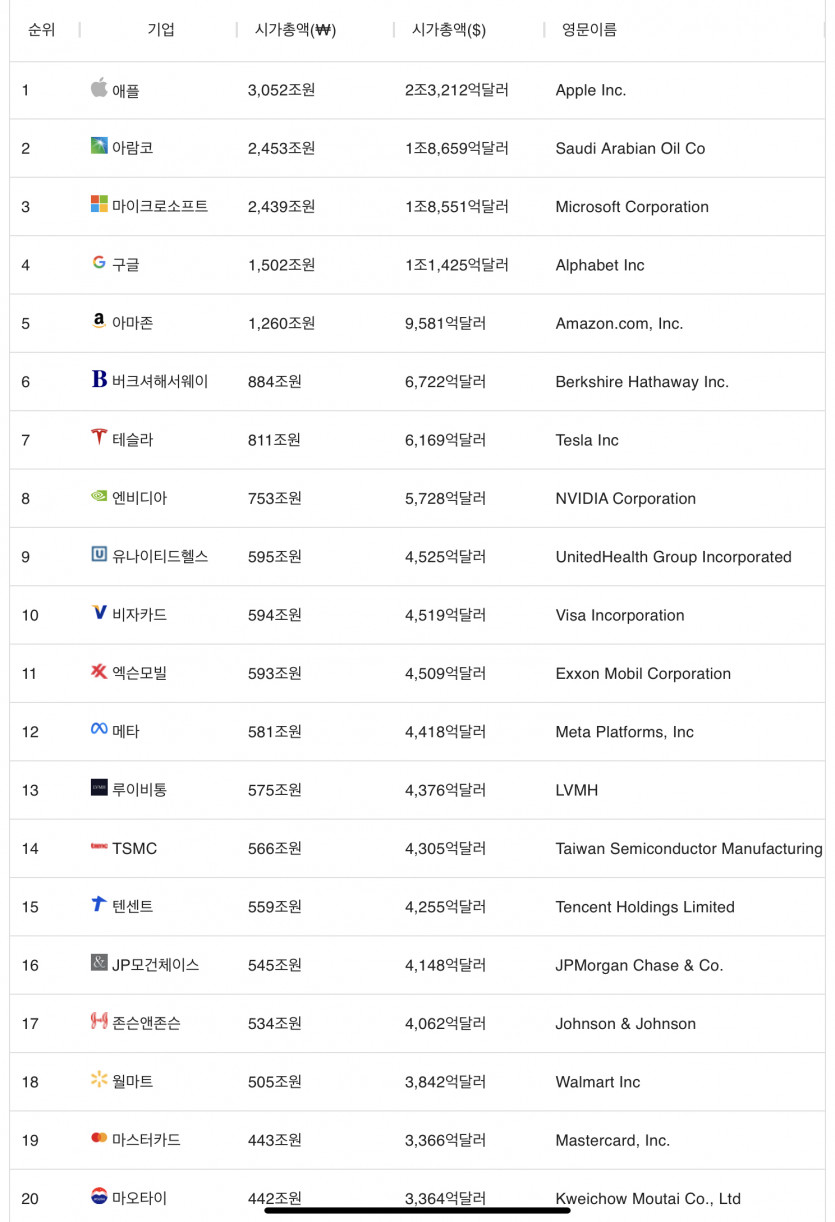
Task: Select the Microsoft four-color logo
Action: click(x=99, y=204)
